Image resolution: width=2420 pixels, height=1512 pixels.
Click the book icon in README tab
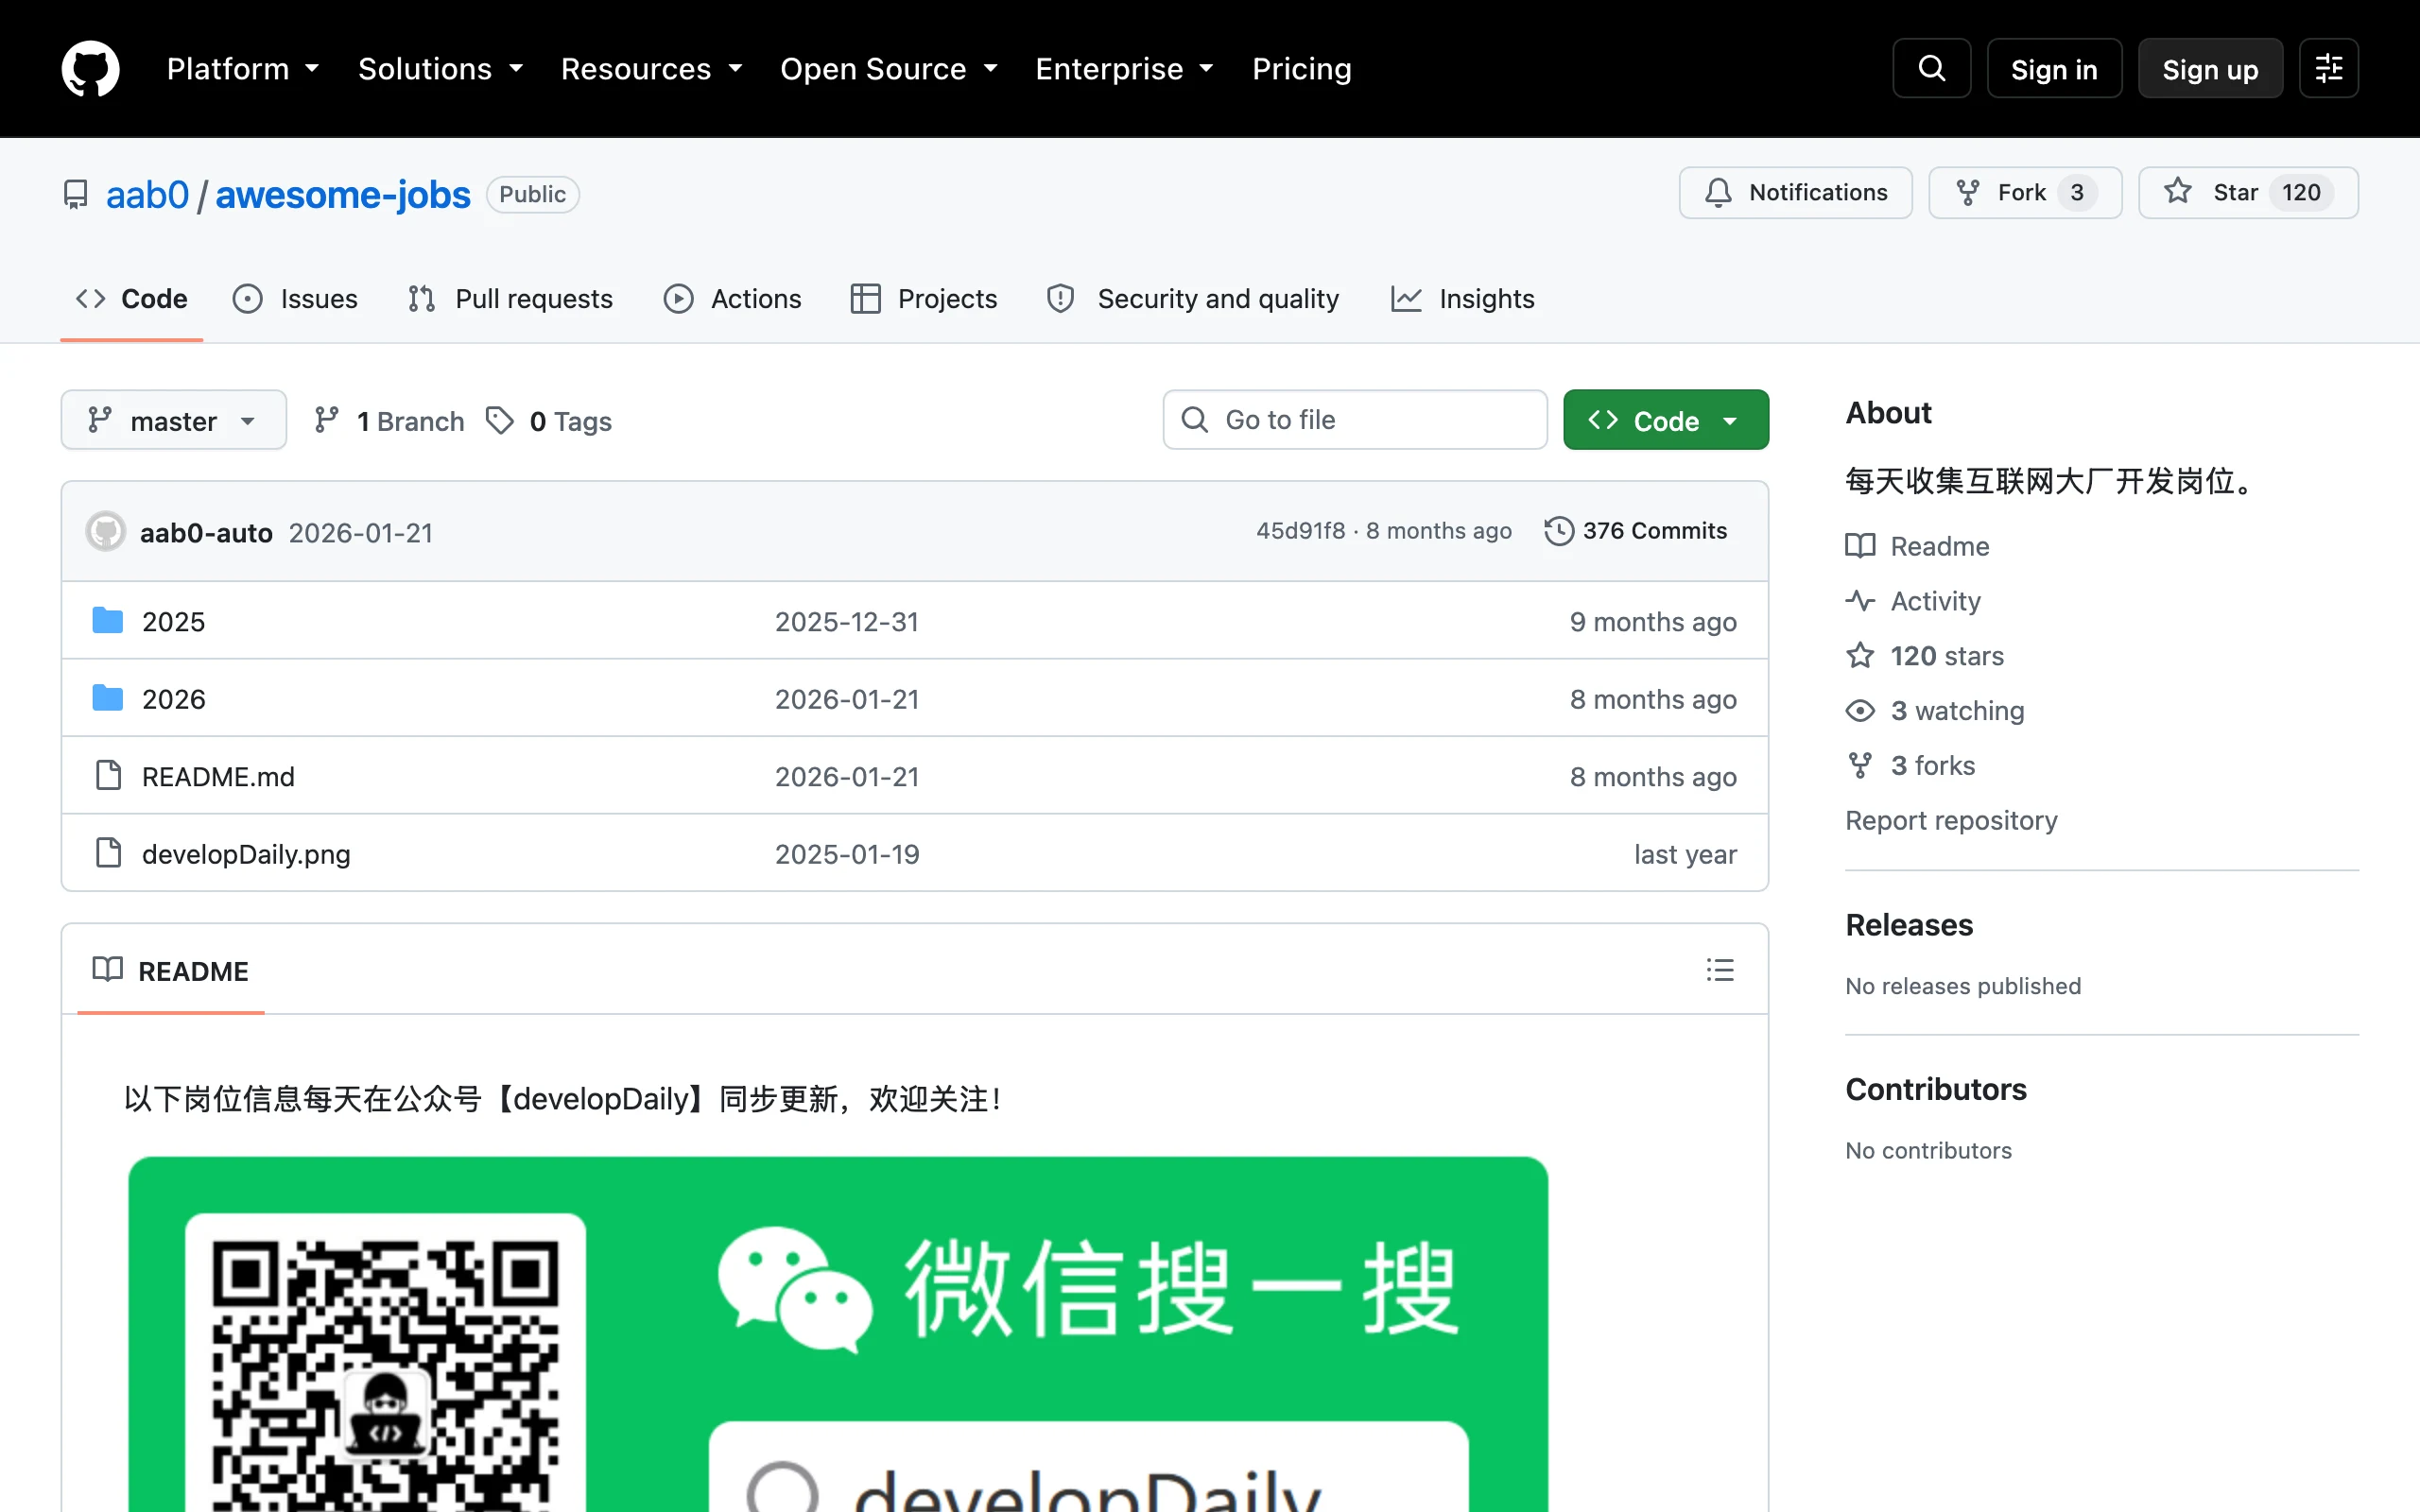108,970
